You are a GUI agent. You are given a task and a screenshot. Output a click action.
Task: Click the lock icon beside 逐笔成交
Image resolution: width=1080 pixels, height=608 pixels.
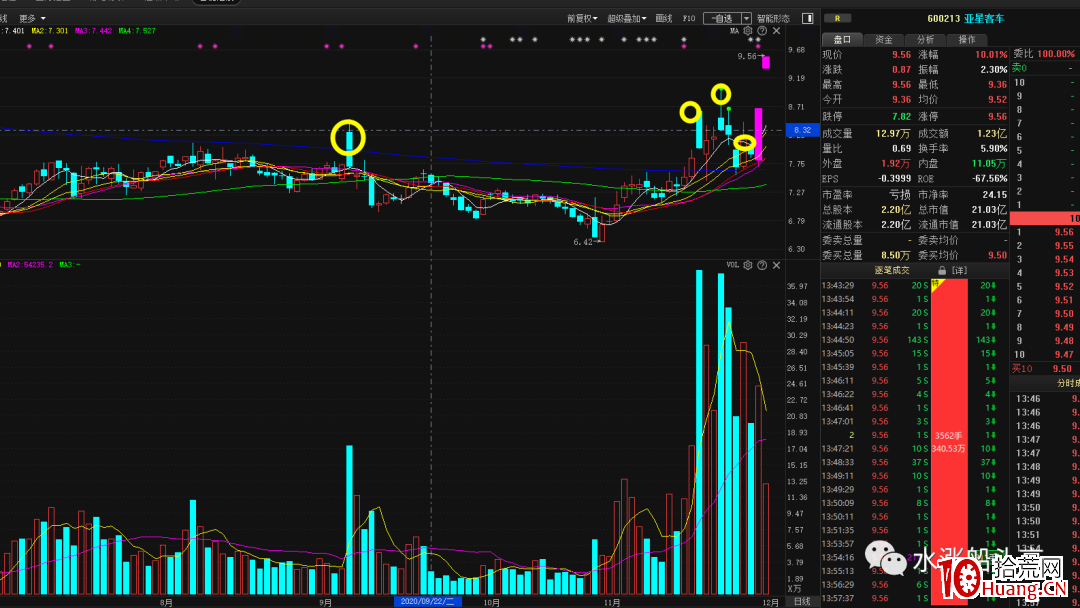[x=942, y=271]
